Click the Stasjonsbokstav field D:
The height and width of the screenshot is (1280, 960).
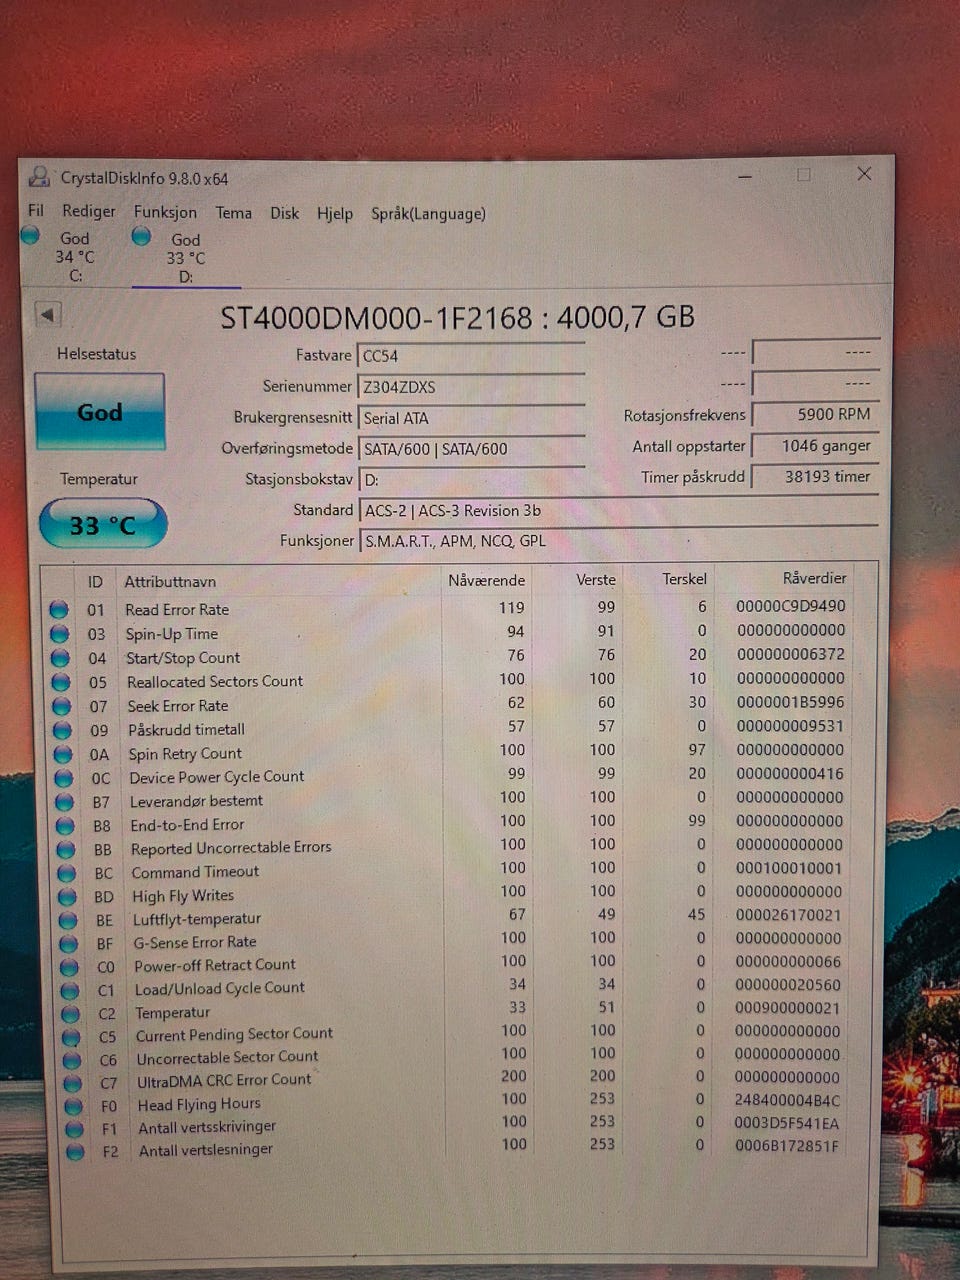(x=471, y=480)
